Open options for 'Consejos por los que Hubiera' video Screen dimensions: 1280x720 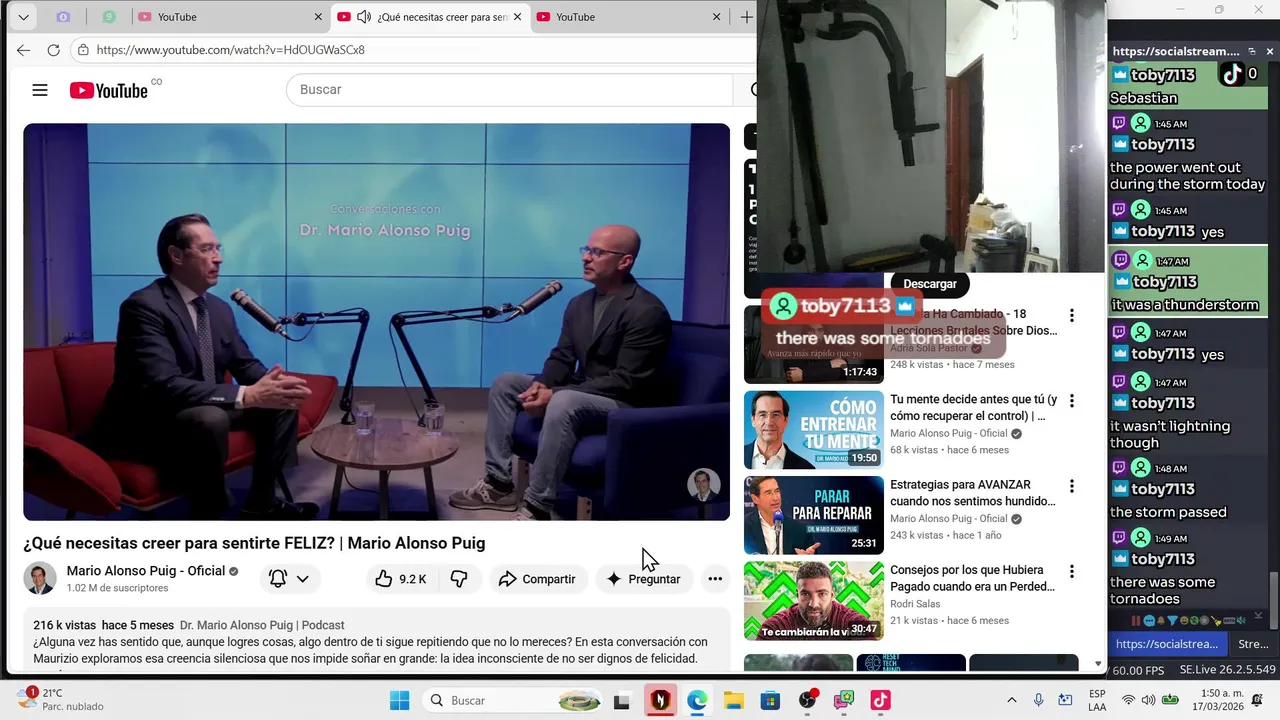(x=1072, y=572)
